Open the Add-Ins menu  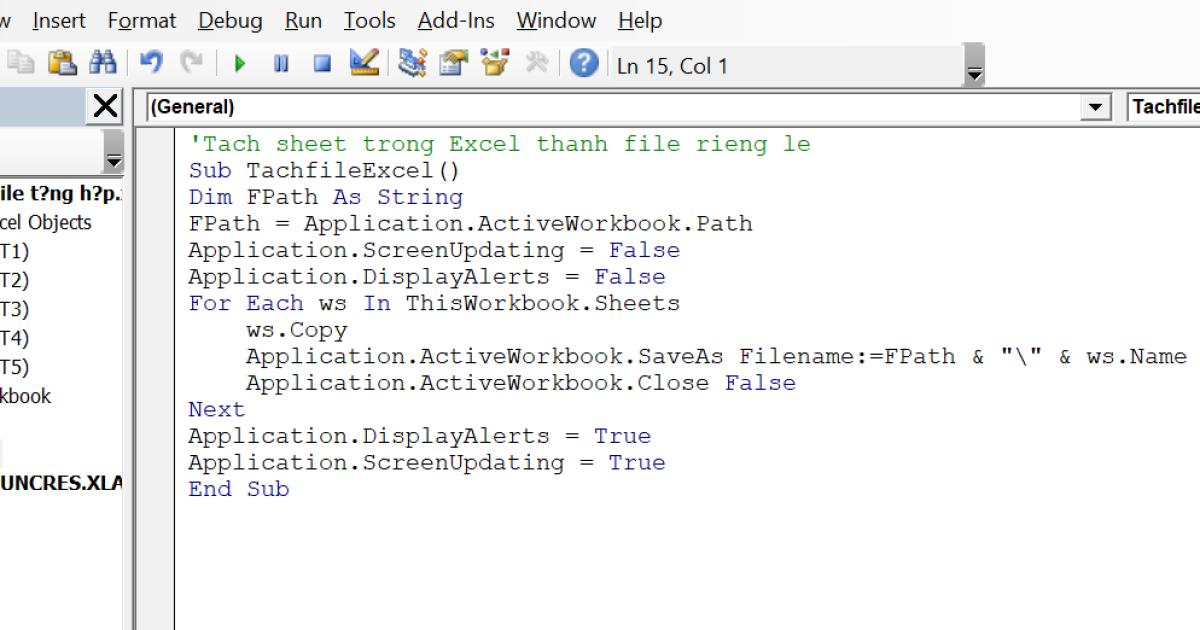(455, 20)
